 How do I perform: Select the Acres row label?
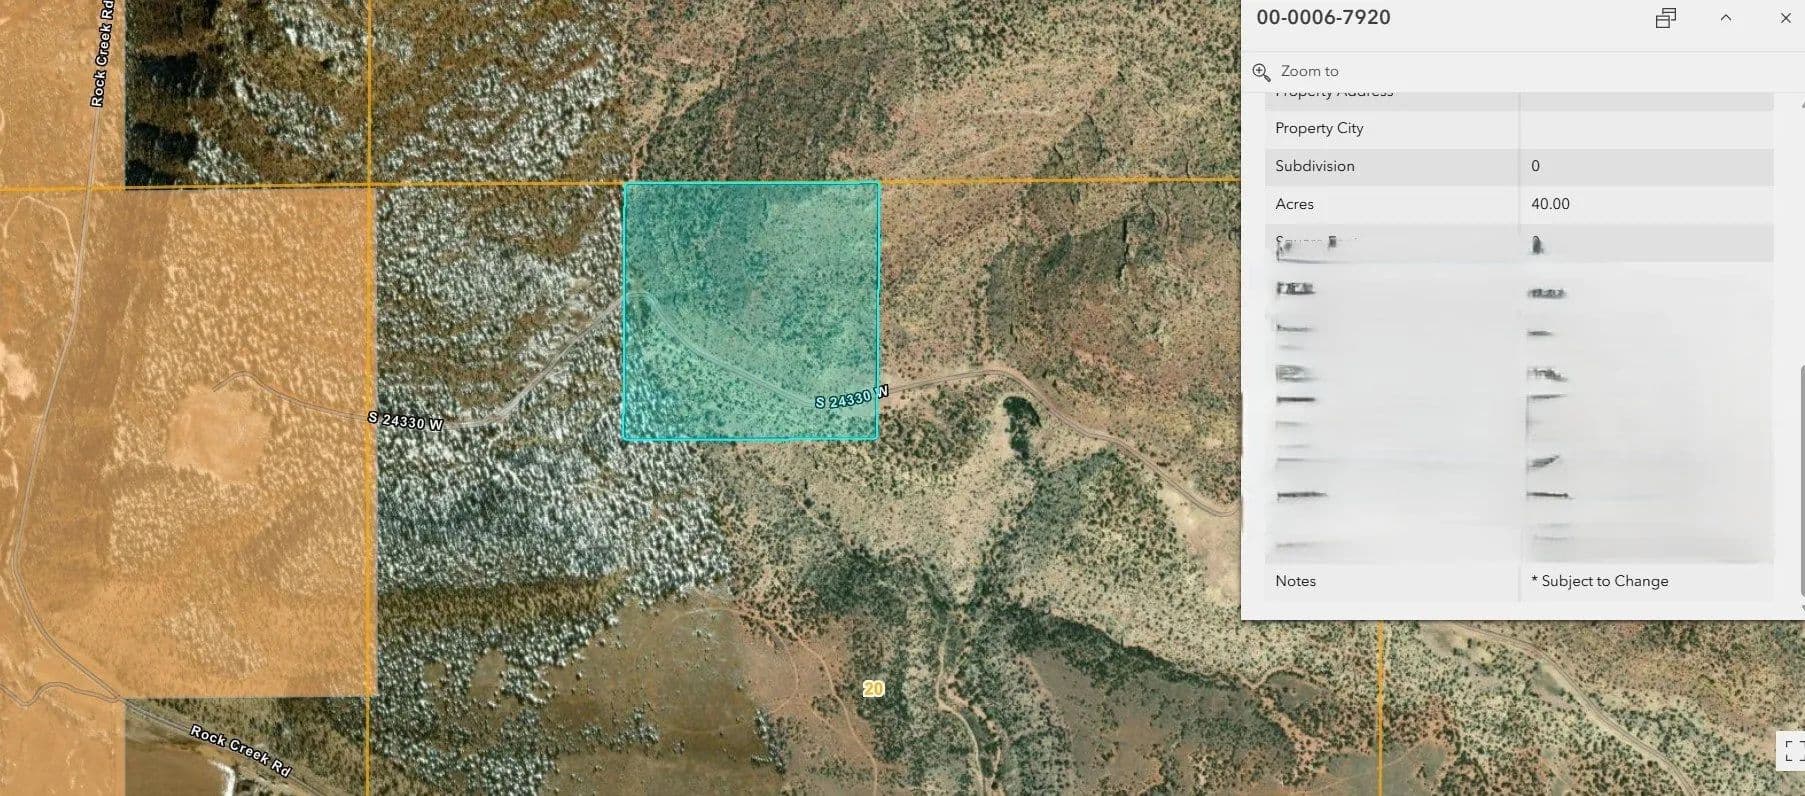coord(1294,204)
